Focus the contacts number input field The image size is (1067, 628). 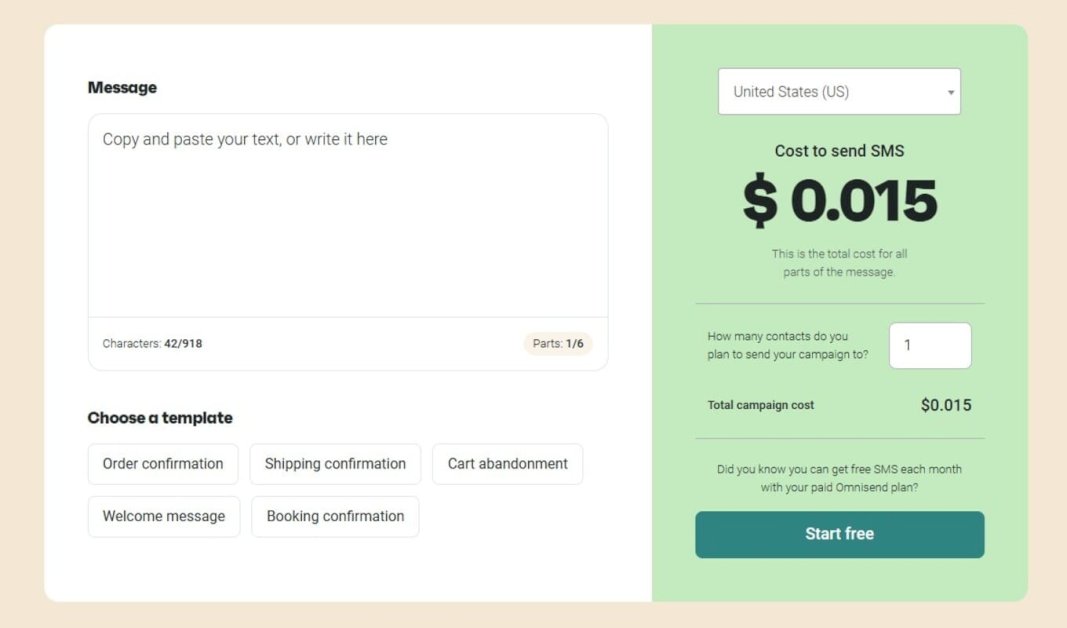(x=929, y=346)
